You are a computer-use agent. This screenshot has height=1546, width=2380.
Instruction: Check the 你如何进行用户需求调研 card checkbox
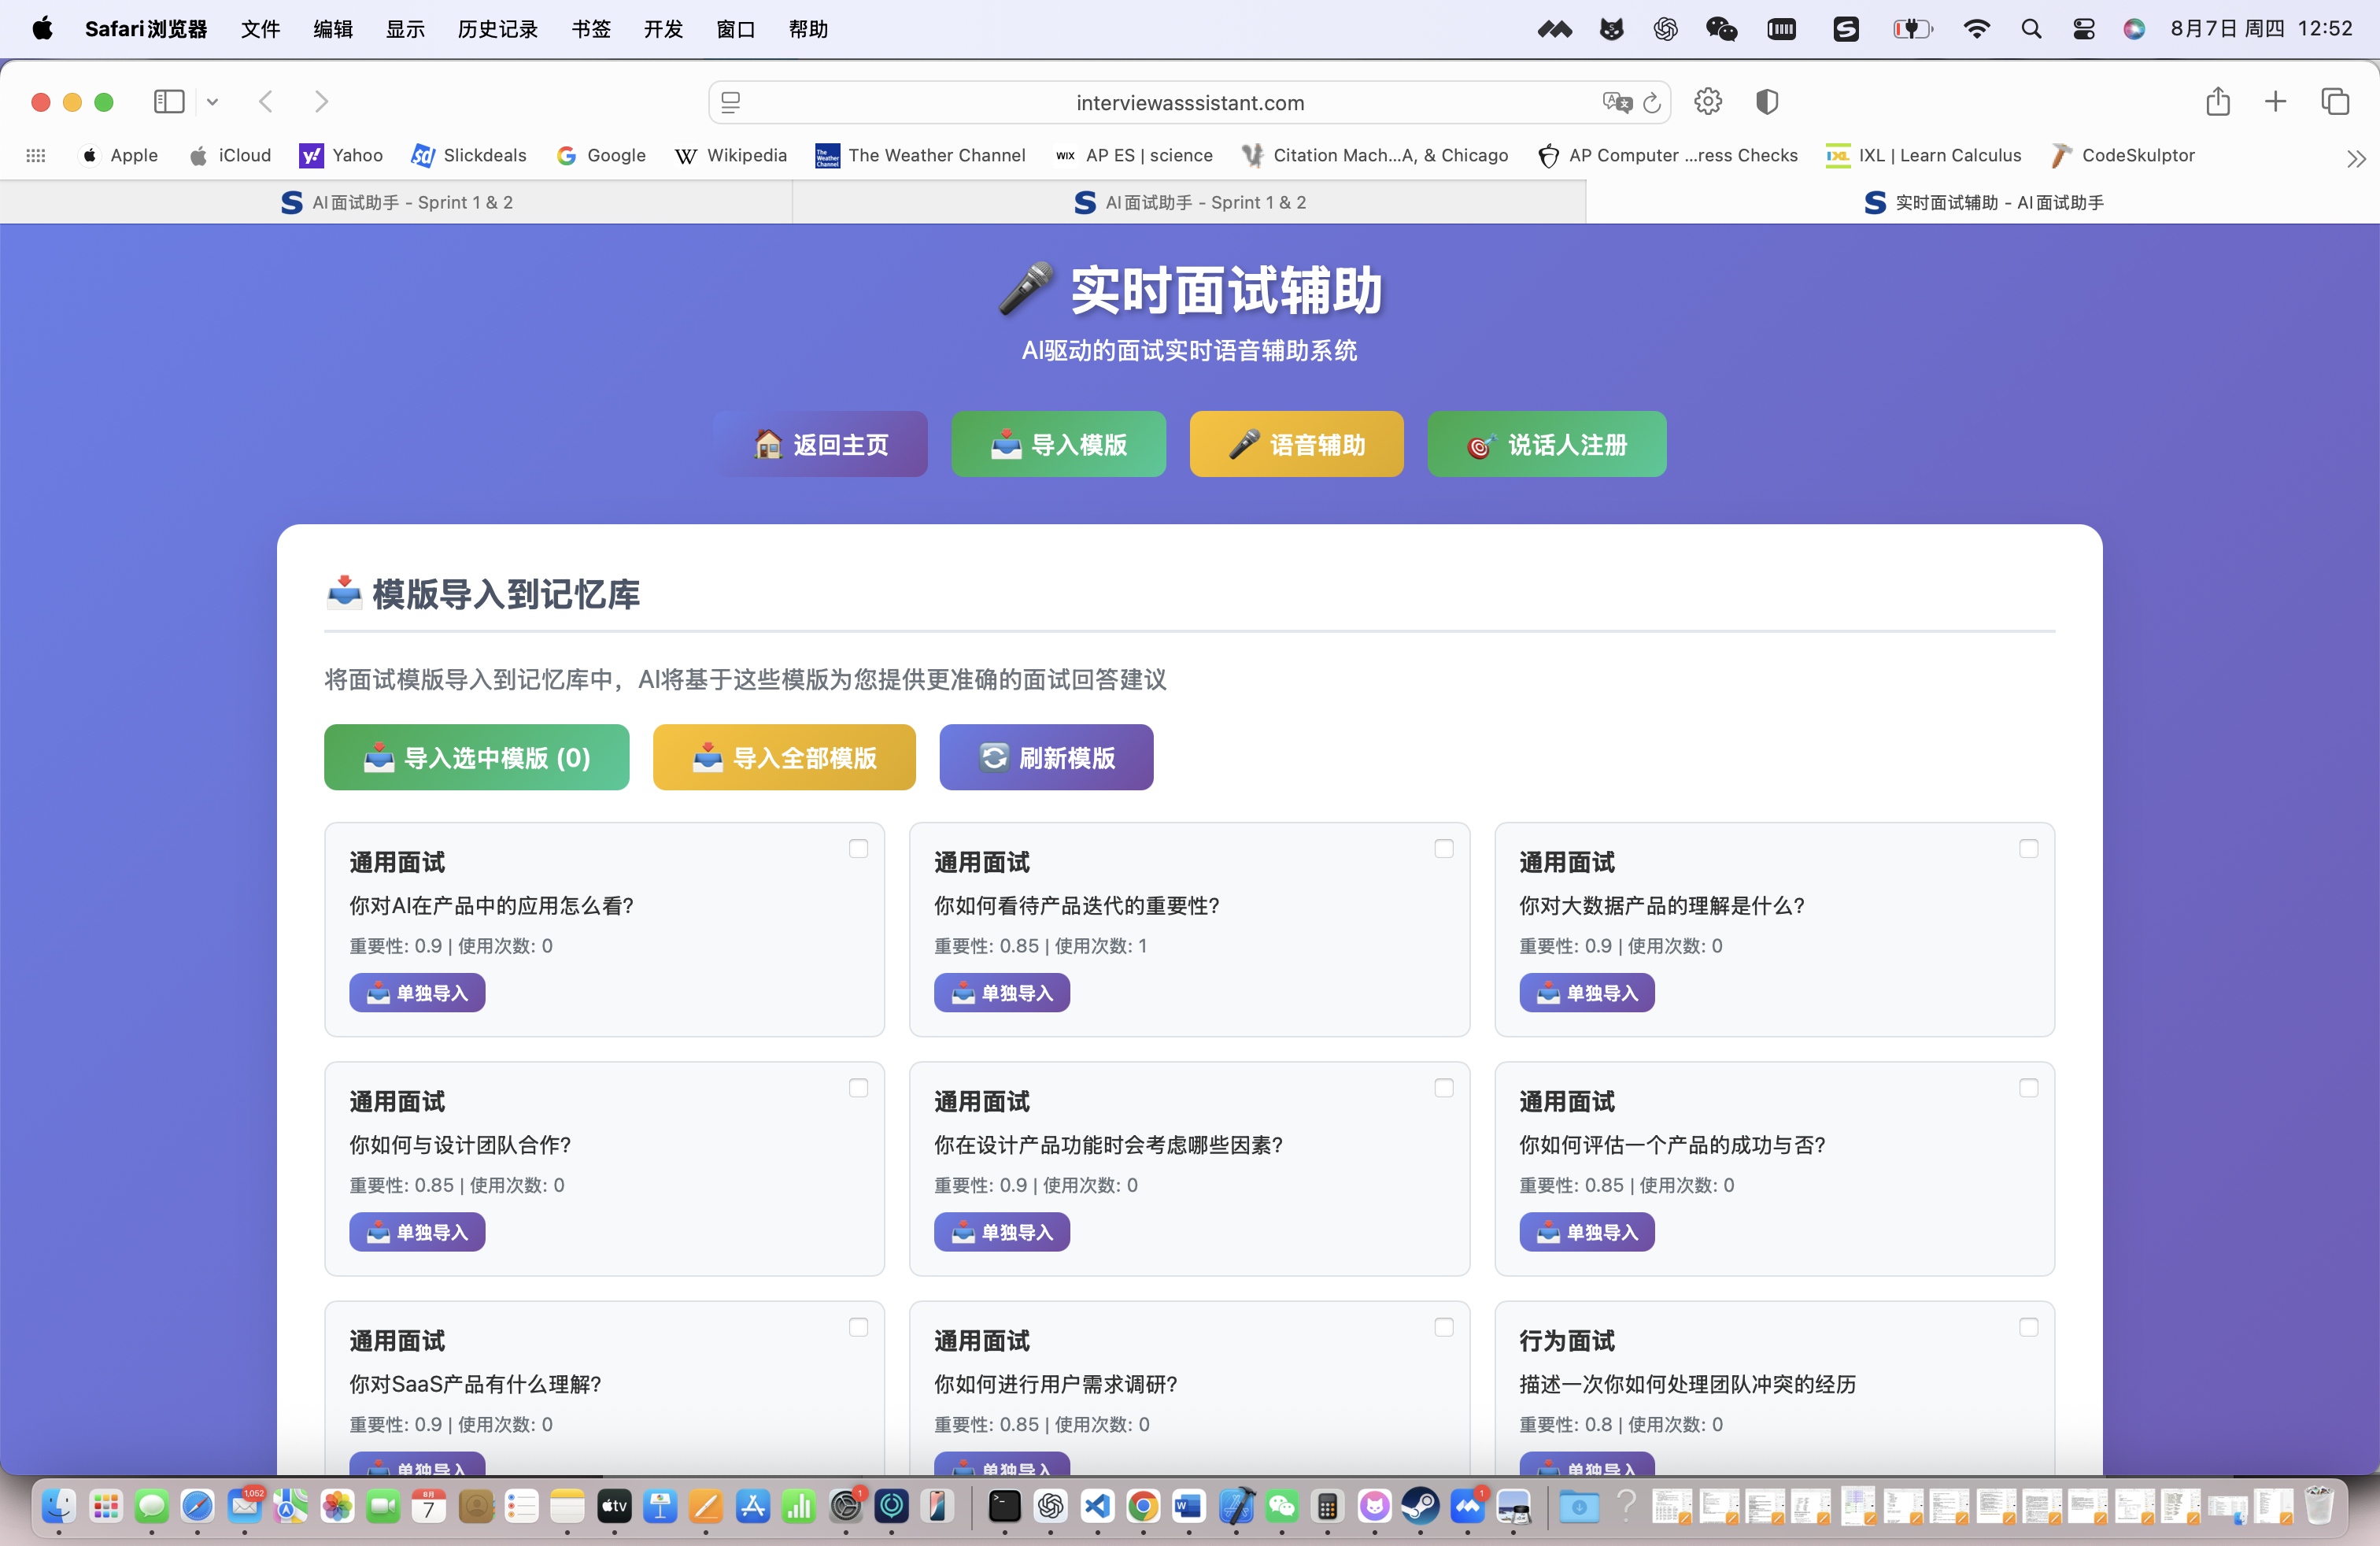[1443, 1326]
